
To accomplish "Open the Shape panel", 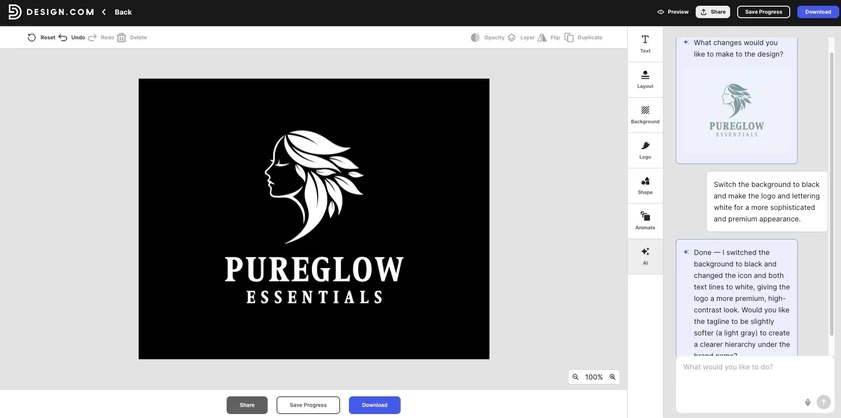I will point(645,186).
